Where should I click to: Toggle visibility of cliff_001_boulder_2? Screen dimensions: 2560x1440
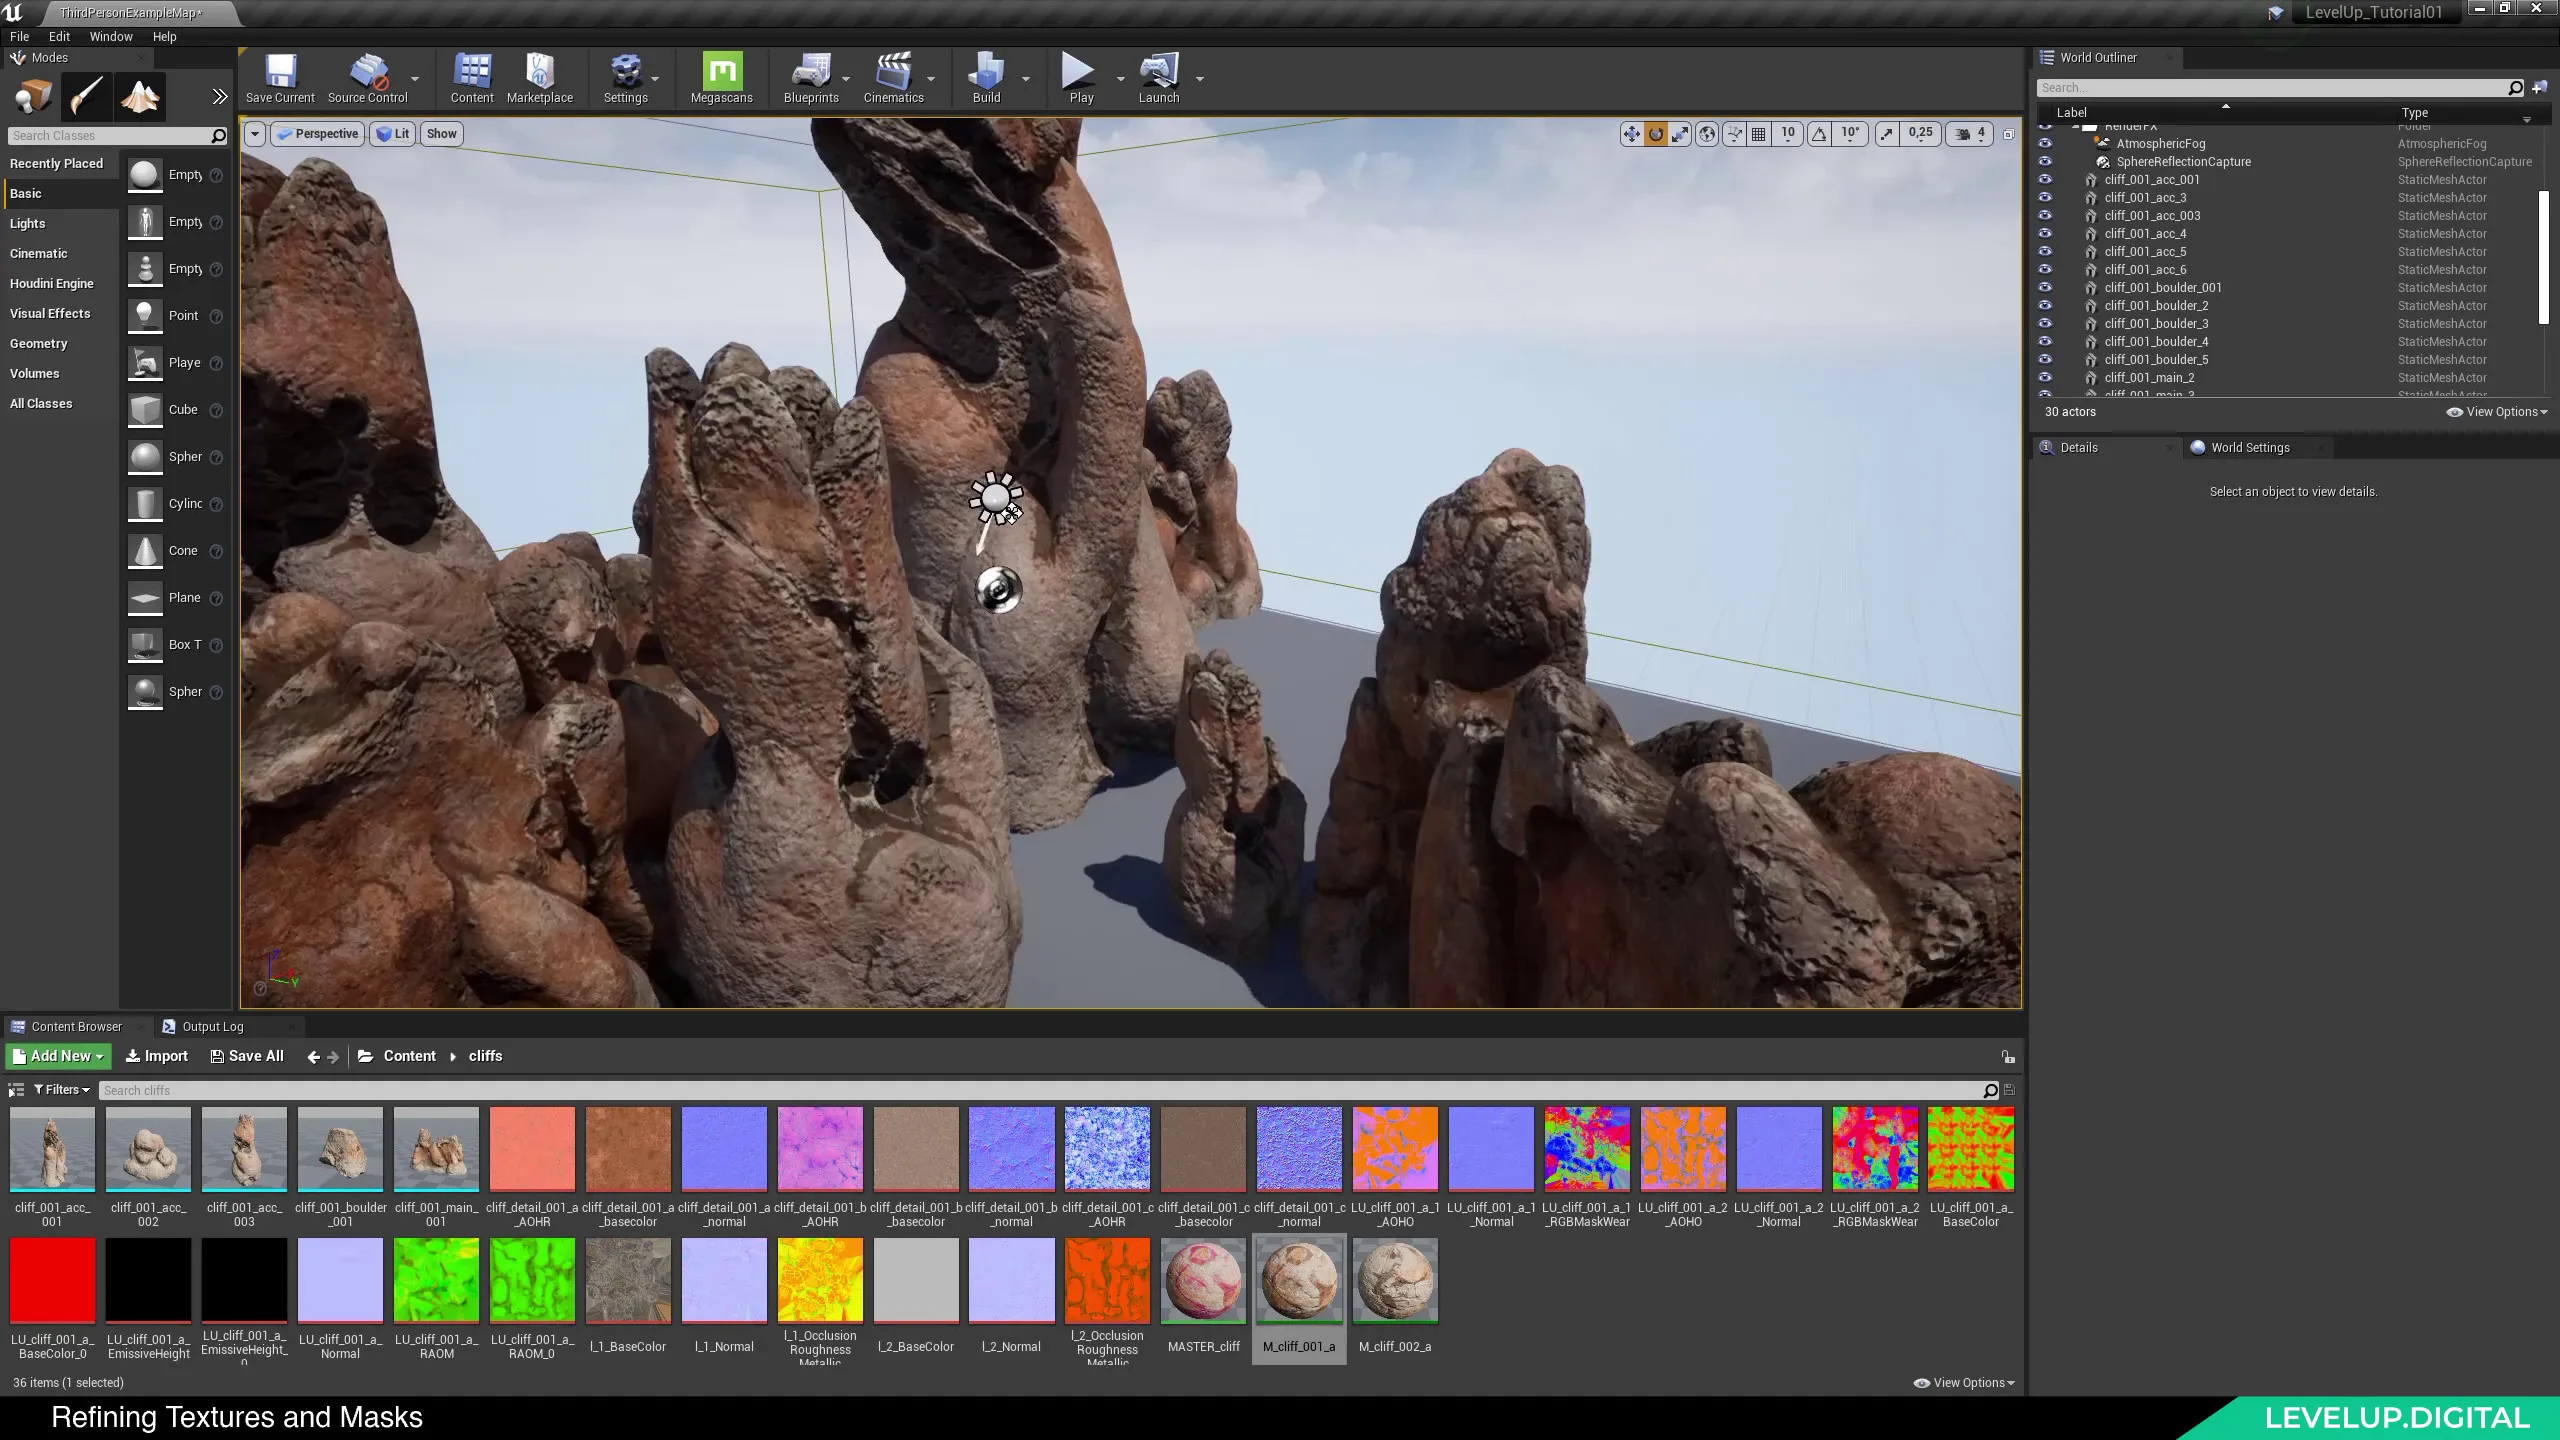coord(2045,306)
